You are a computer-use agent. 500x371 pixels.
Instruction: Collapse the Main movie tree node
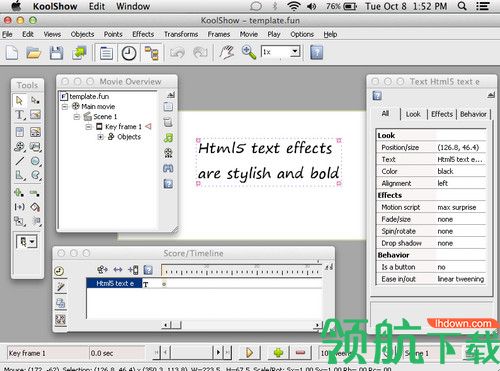point(65,107)
